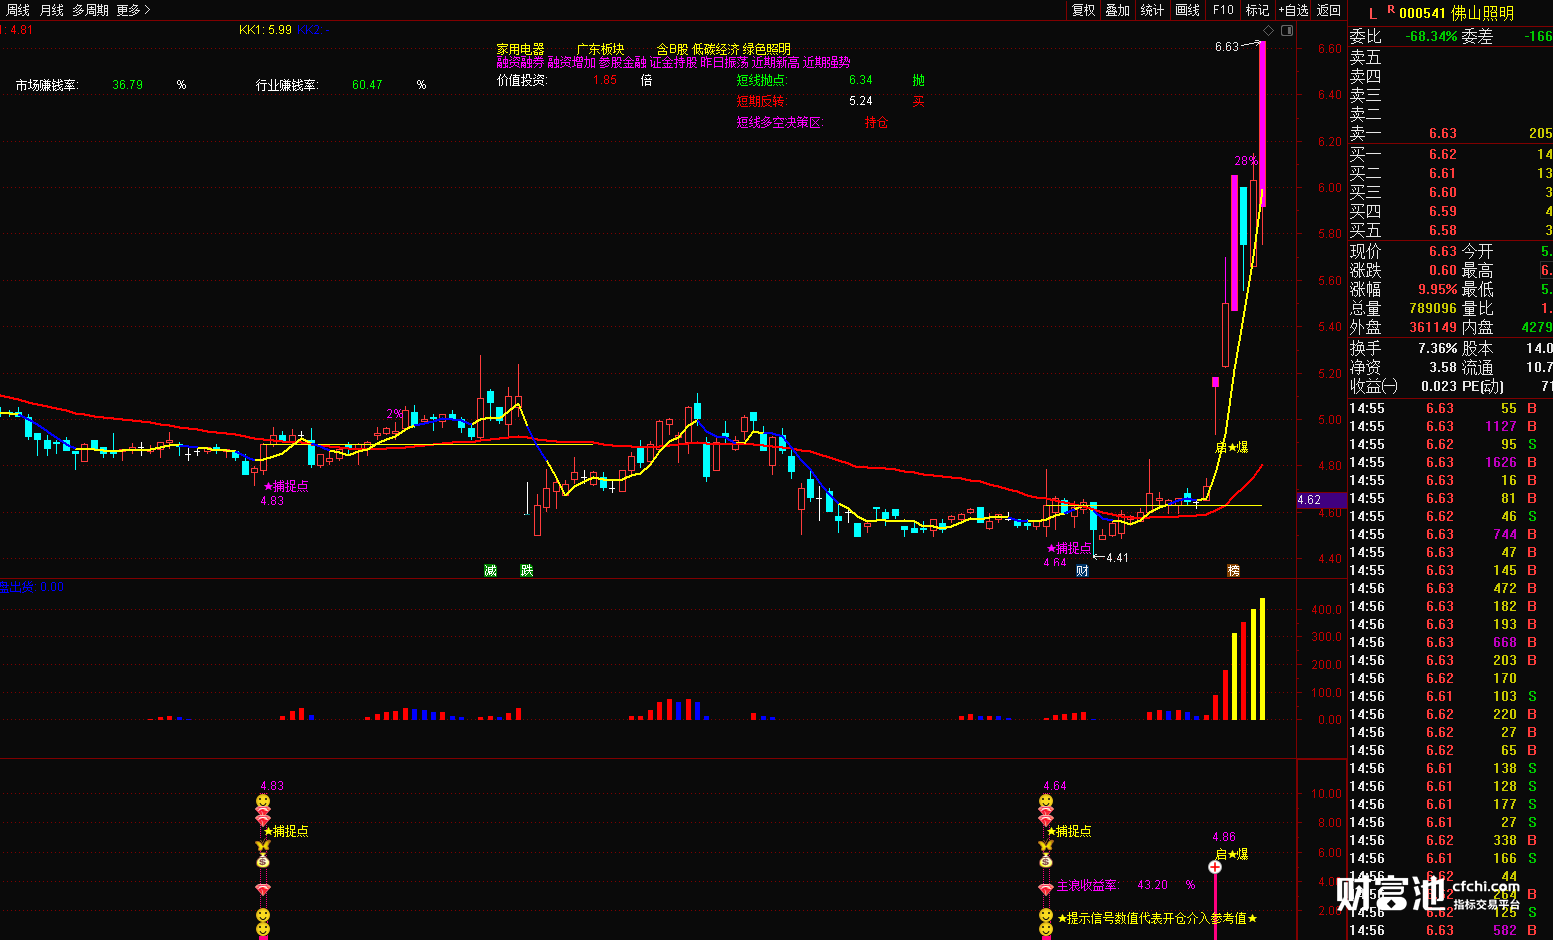Open the 多周期 multi-period view
The image size is (1553, 940).
coord(90,10)
